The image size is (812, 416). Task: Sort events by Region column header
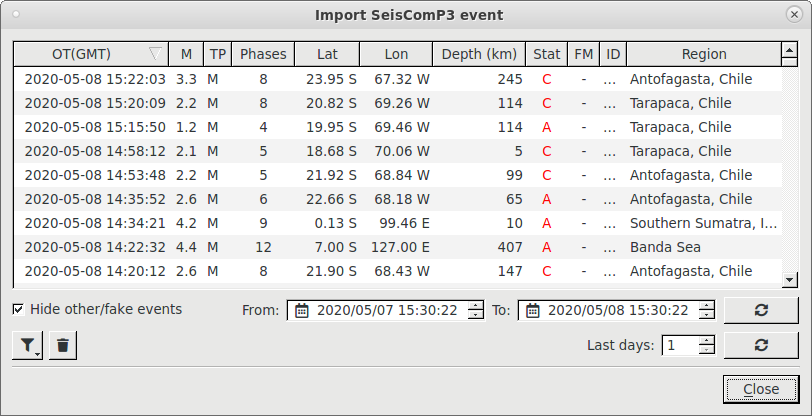[704, 54]
